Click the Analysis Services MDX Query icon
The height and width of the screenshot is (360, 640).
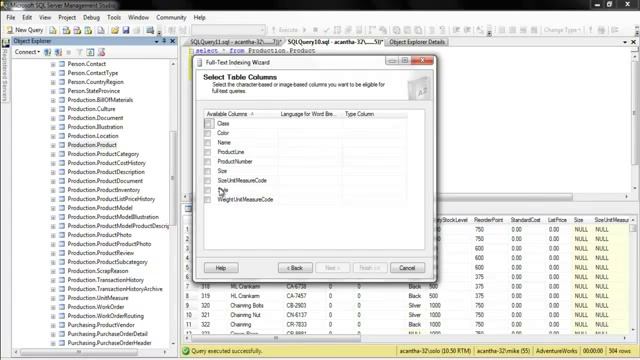[x=66, y=30]
